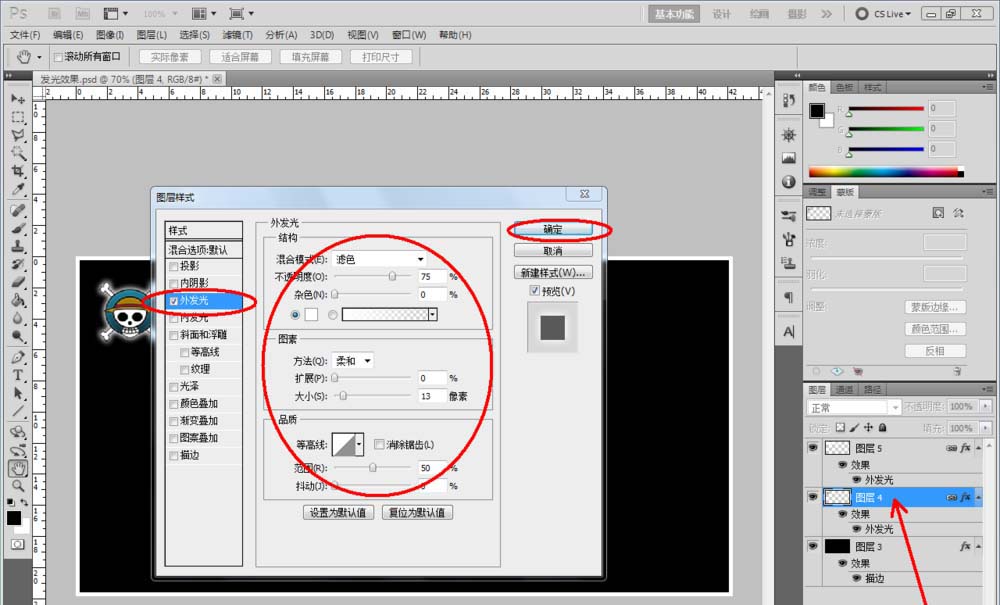This screenshot has width=1000, height=605.
Task: Select the Crop tool
Action: [18, 171]
